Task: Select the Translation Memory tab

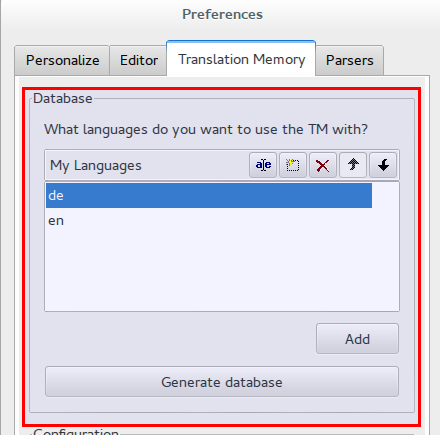Action: coord(241,59)
